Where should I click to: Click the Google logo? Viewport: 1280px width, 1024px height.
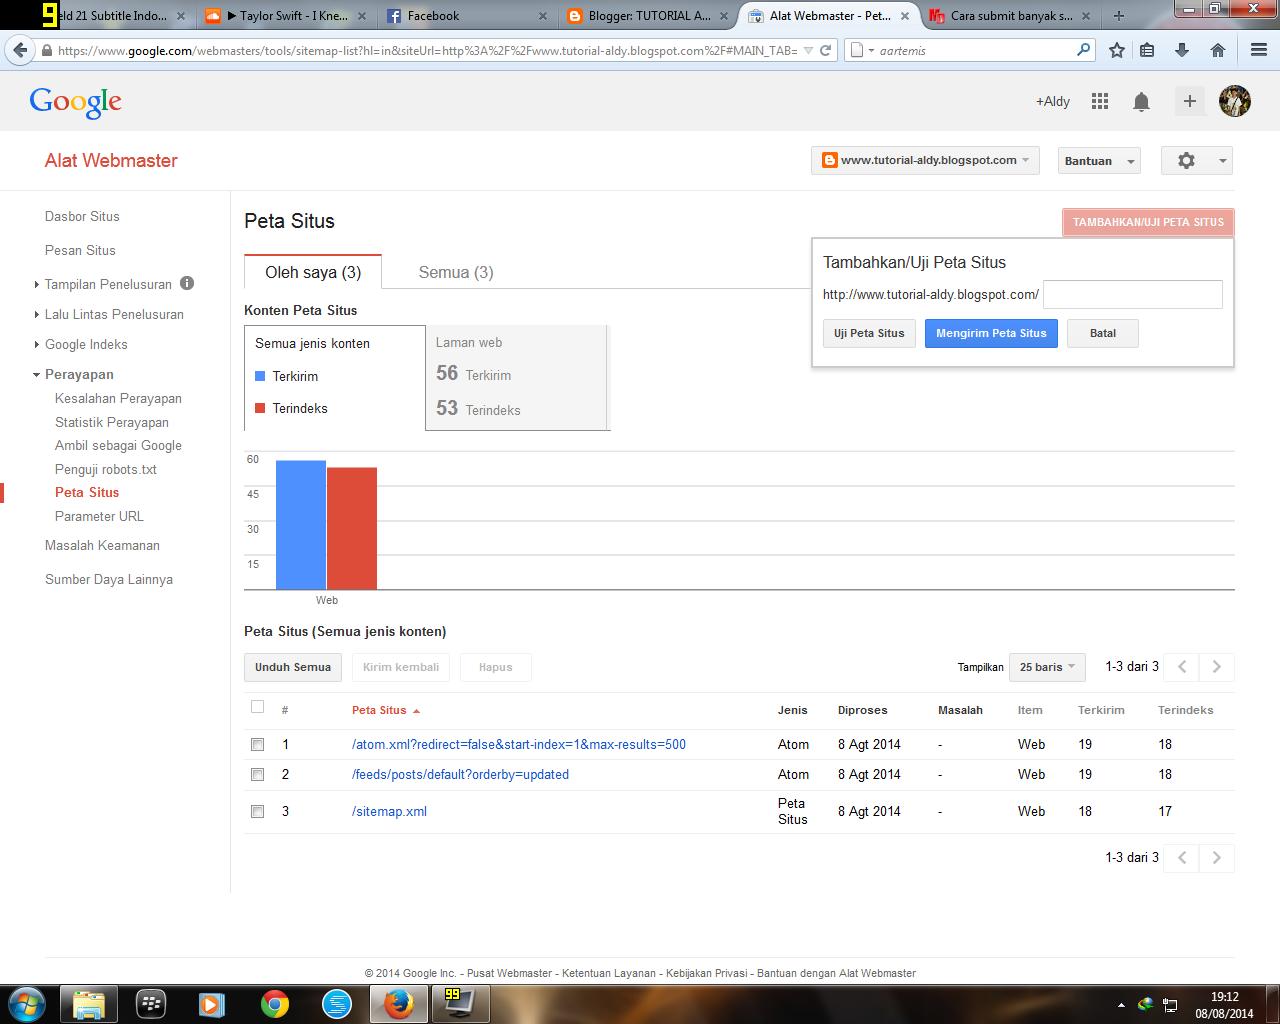tap(75, 101)
